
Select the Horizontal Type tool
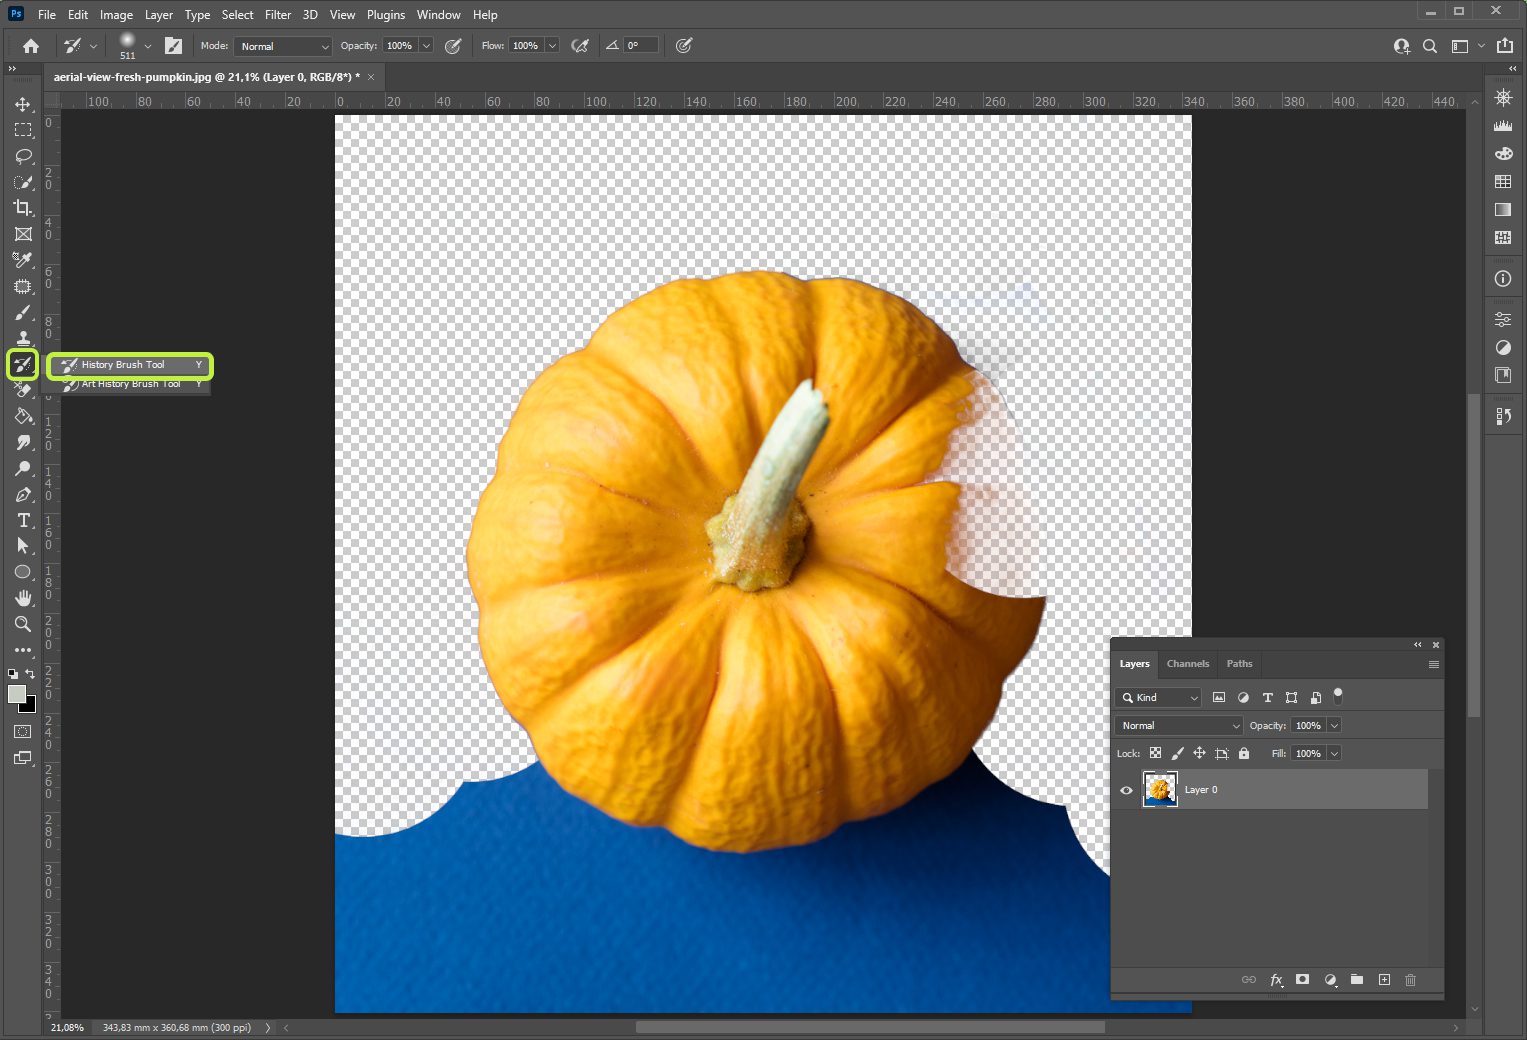(x=23, y=520)
